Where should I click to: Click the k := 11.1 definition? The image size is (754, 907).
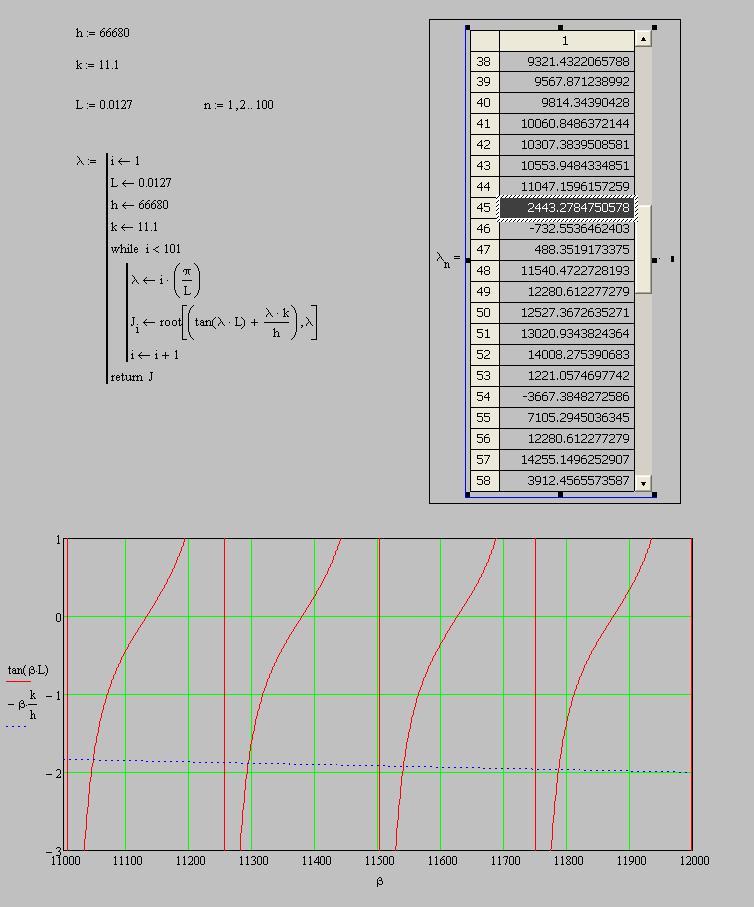click(97, 65)
